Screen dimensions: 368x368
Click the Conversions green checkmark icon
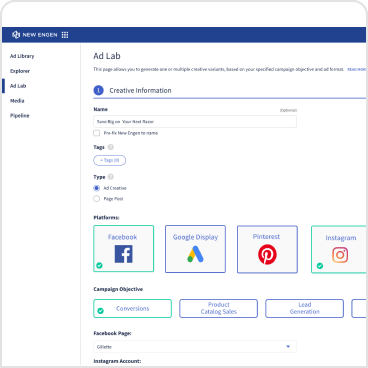tap(100, 311)
